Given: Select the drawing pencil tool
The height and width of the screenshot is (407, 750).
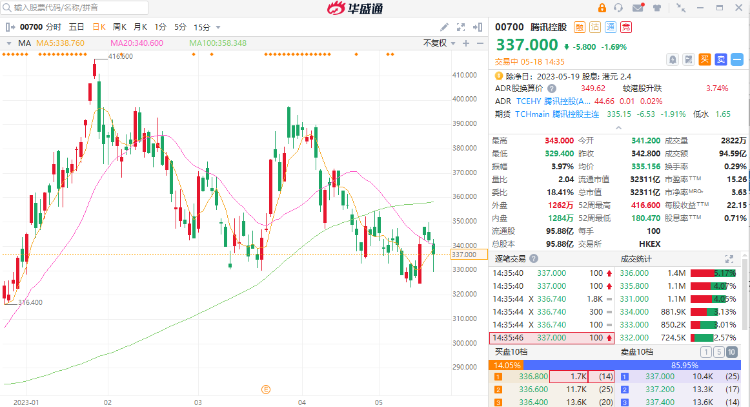Looking at the screenshot, I should coord(444,27).
